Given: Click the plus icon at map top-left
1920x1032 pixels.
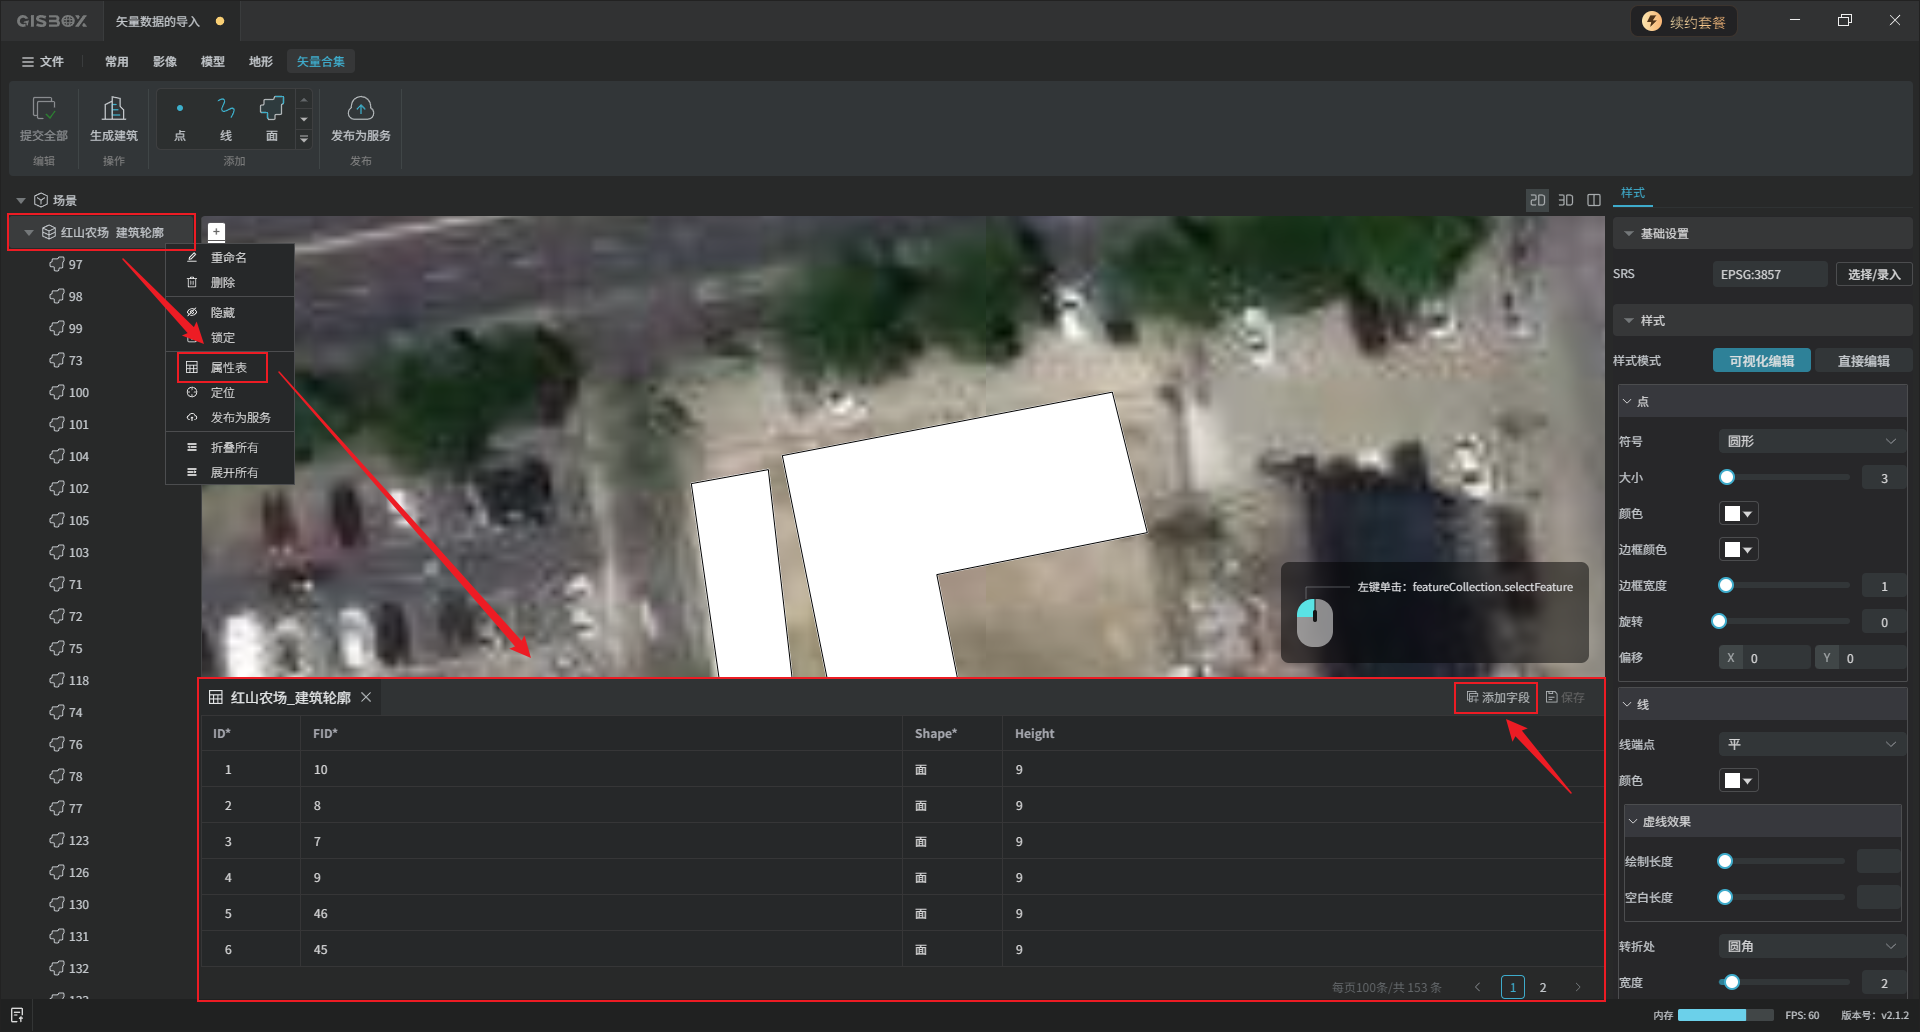Looking at the screenshot, I should coord(216,232).
